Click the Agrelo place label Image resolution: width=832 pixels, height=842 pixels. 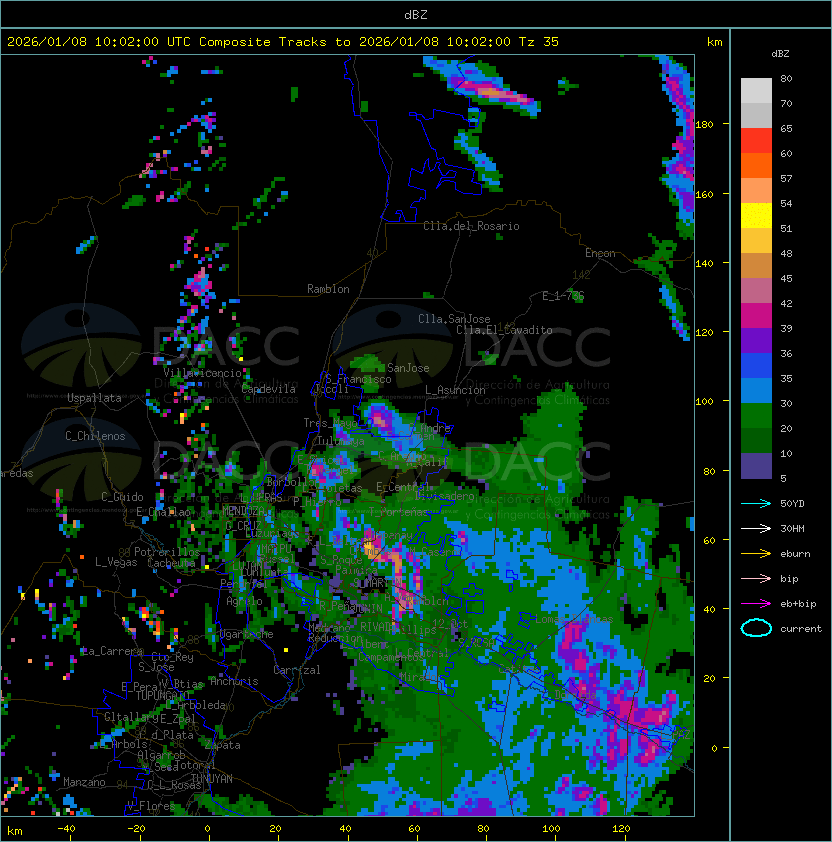click(x=244, y=601)
